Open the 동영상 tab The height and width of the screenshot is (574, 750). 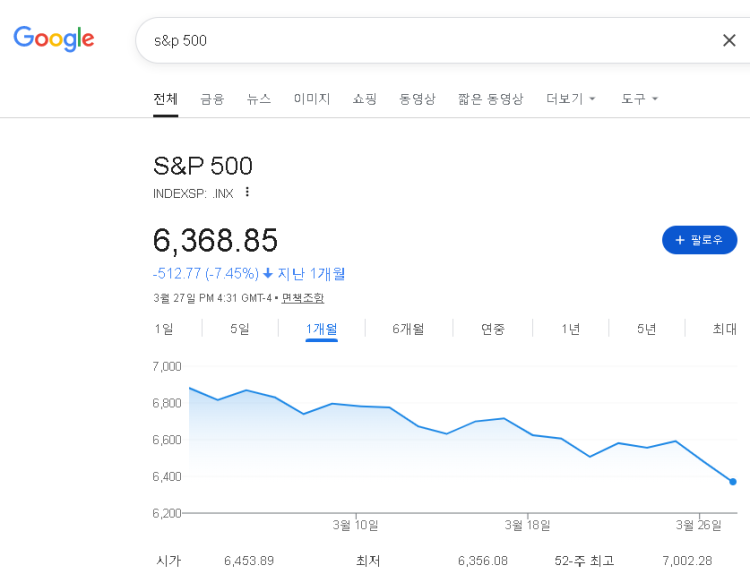point(417,99)
